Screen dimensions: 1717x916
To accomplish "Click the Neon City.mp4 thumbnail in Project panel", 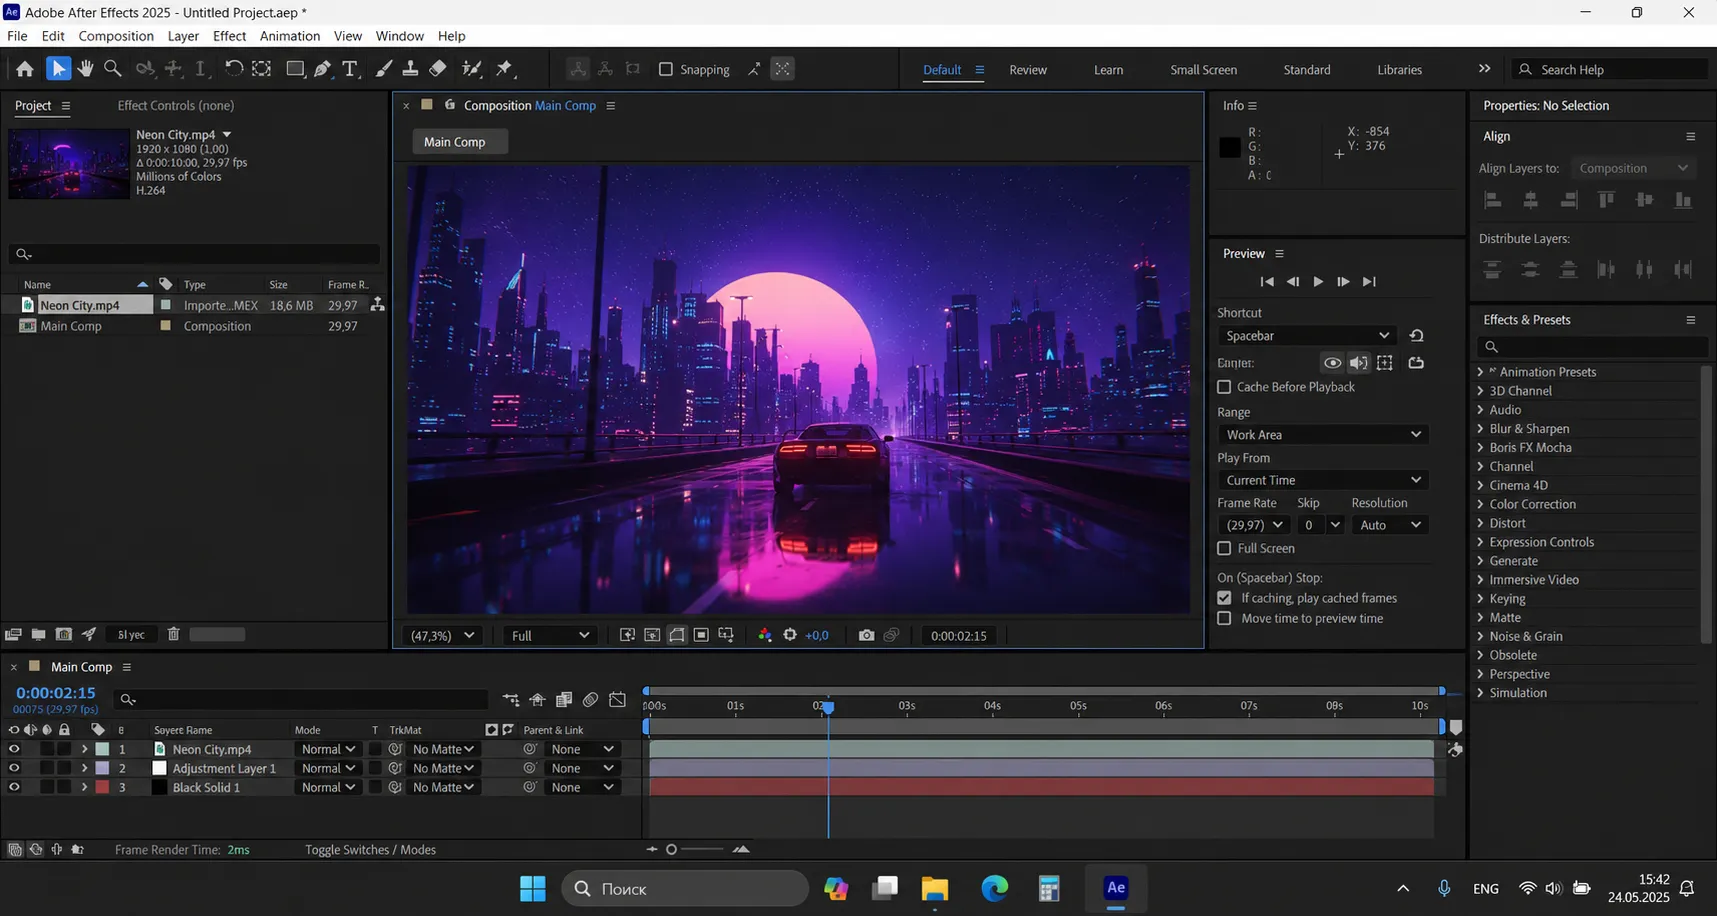I will [x=68, y=164].
